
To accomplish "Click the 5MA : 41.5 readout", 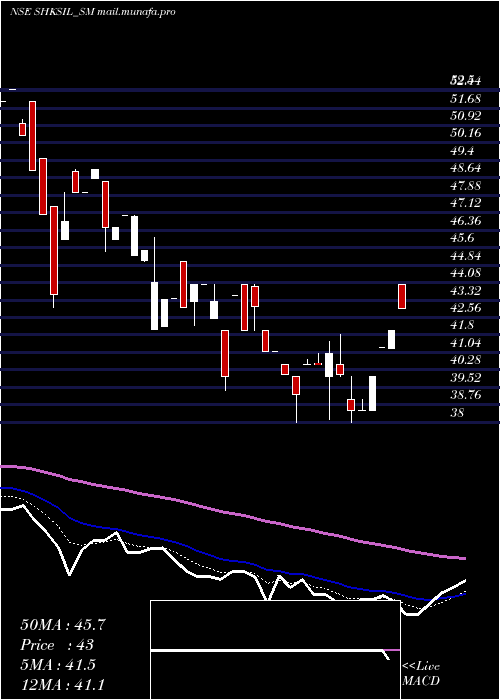I will (58, 665).
